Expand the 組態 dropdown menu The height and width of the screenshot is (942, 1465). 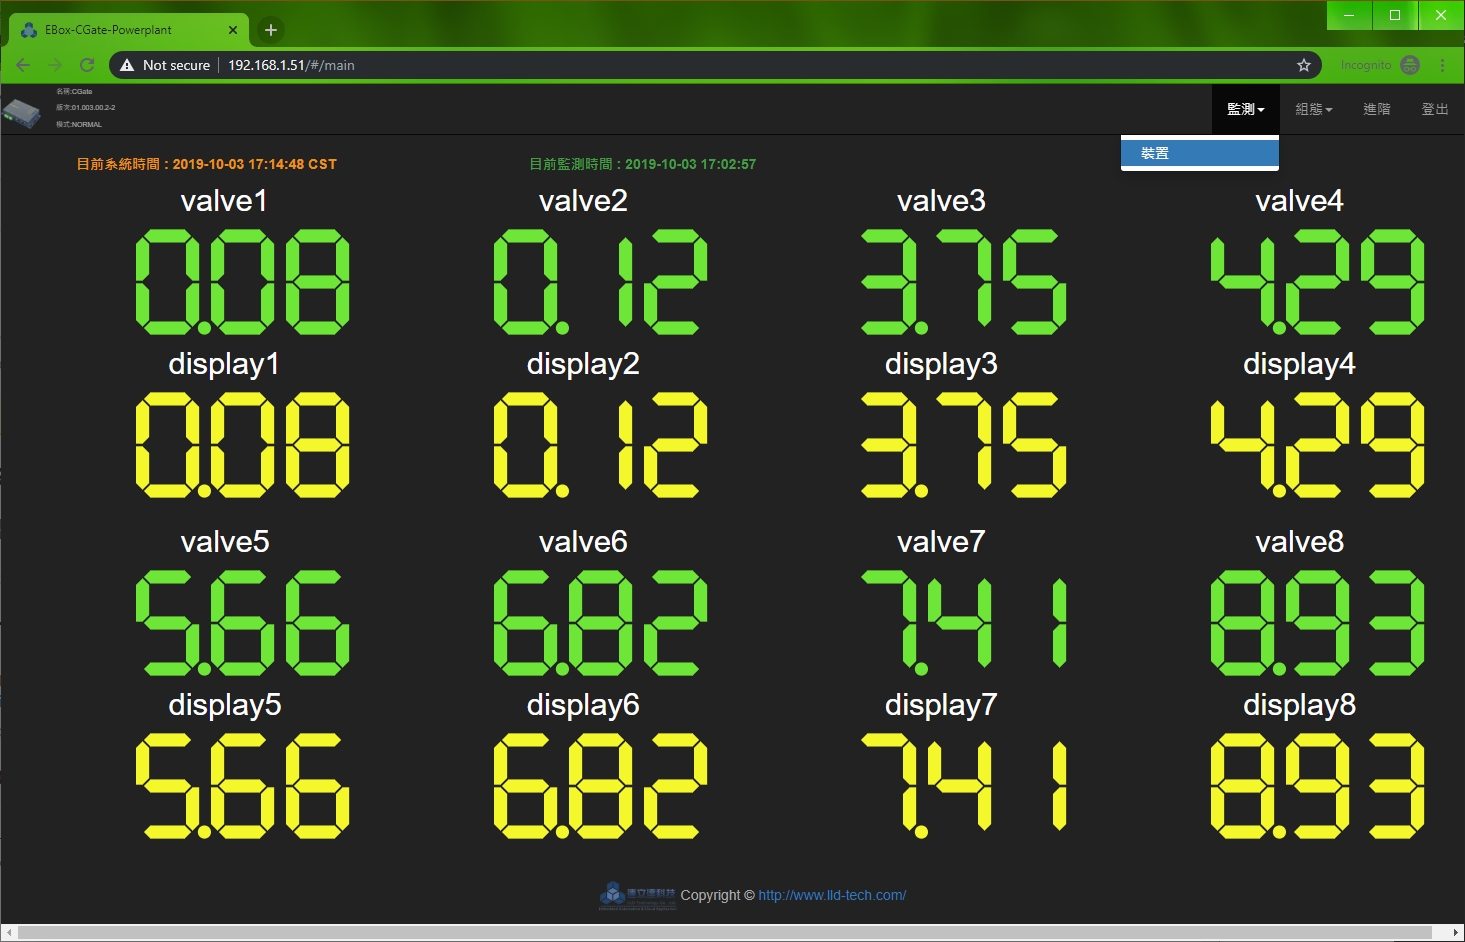pos(1314,109)
